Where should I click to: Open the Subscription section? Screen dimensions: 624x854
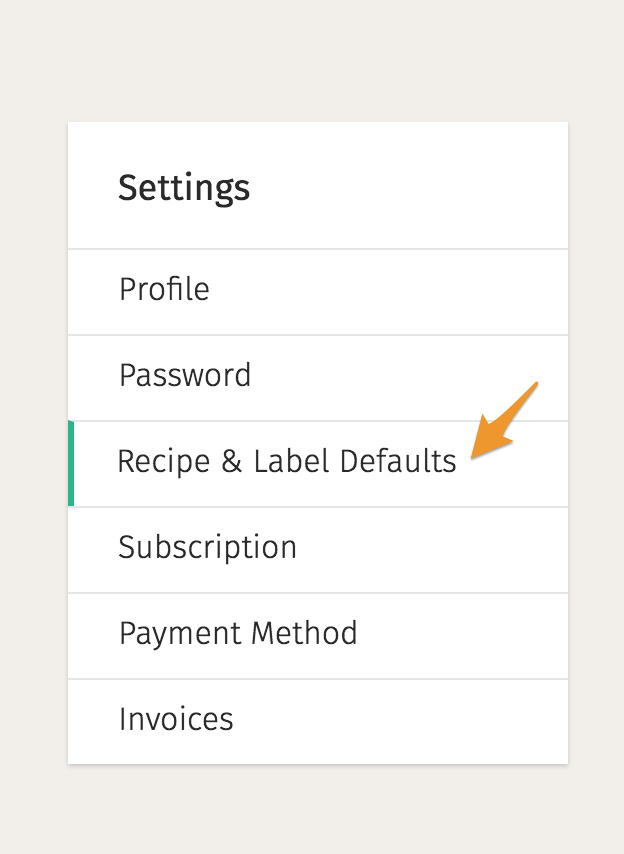point(318,550)
